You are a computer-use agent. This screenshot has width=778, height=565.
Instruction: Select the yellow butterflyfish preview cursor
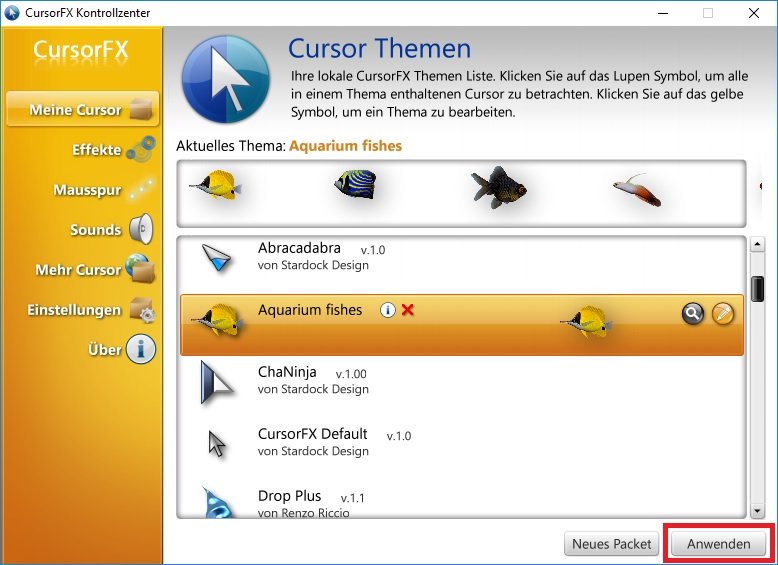pyautogui.click(x=216, y=185)
